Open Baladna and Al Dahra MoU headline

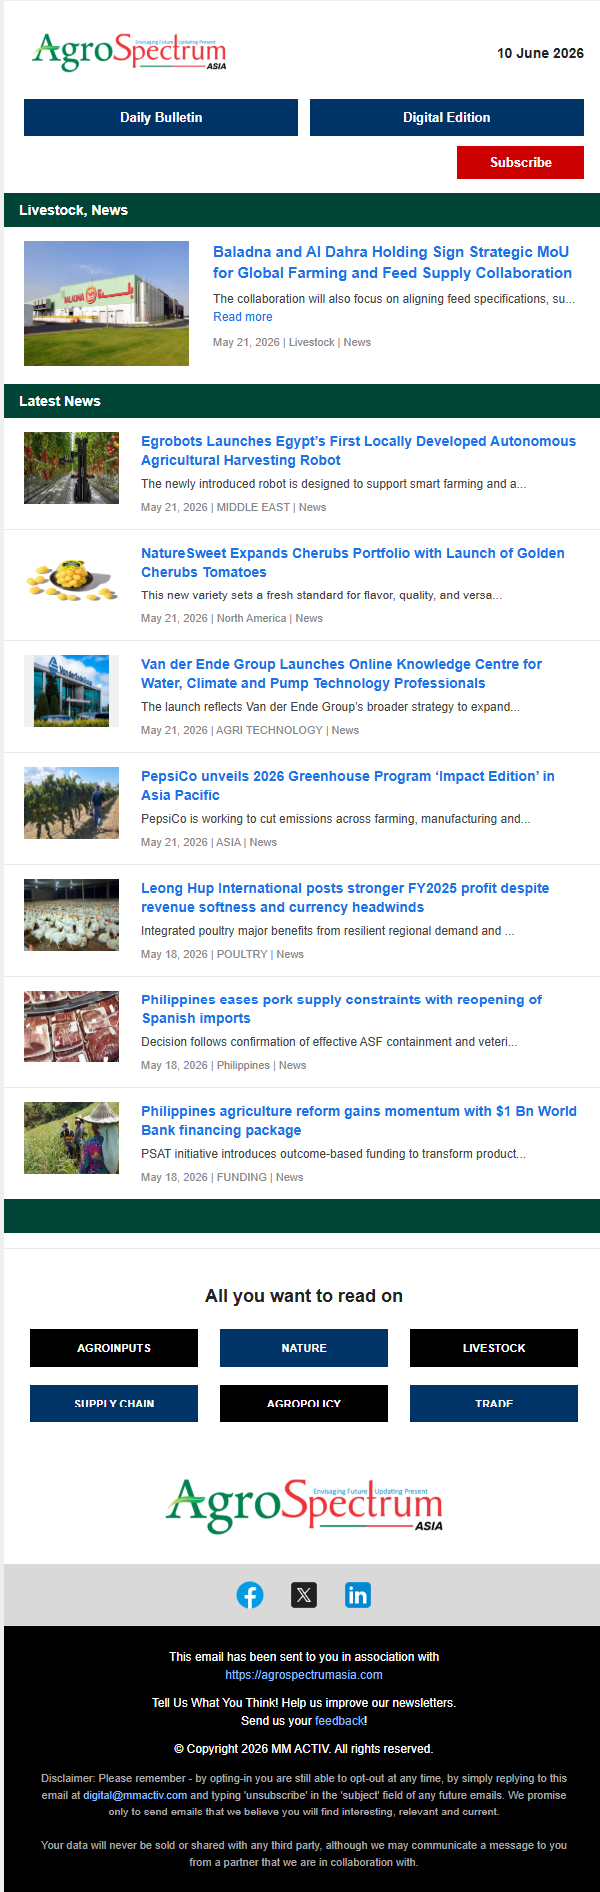[x=392, y=262]
